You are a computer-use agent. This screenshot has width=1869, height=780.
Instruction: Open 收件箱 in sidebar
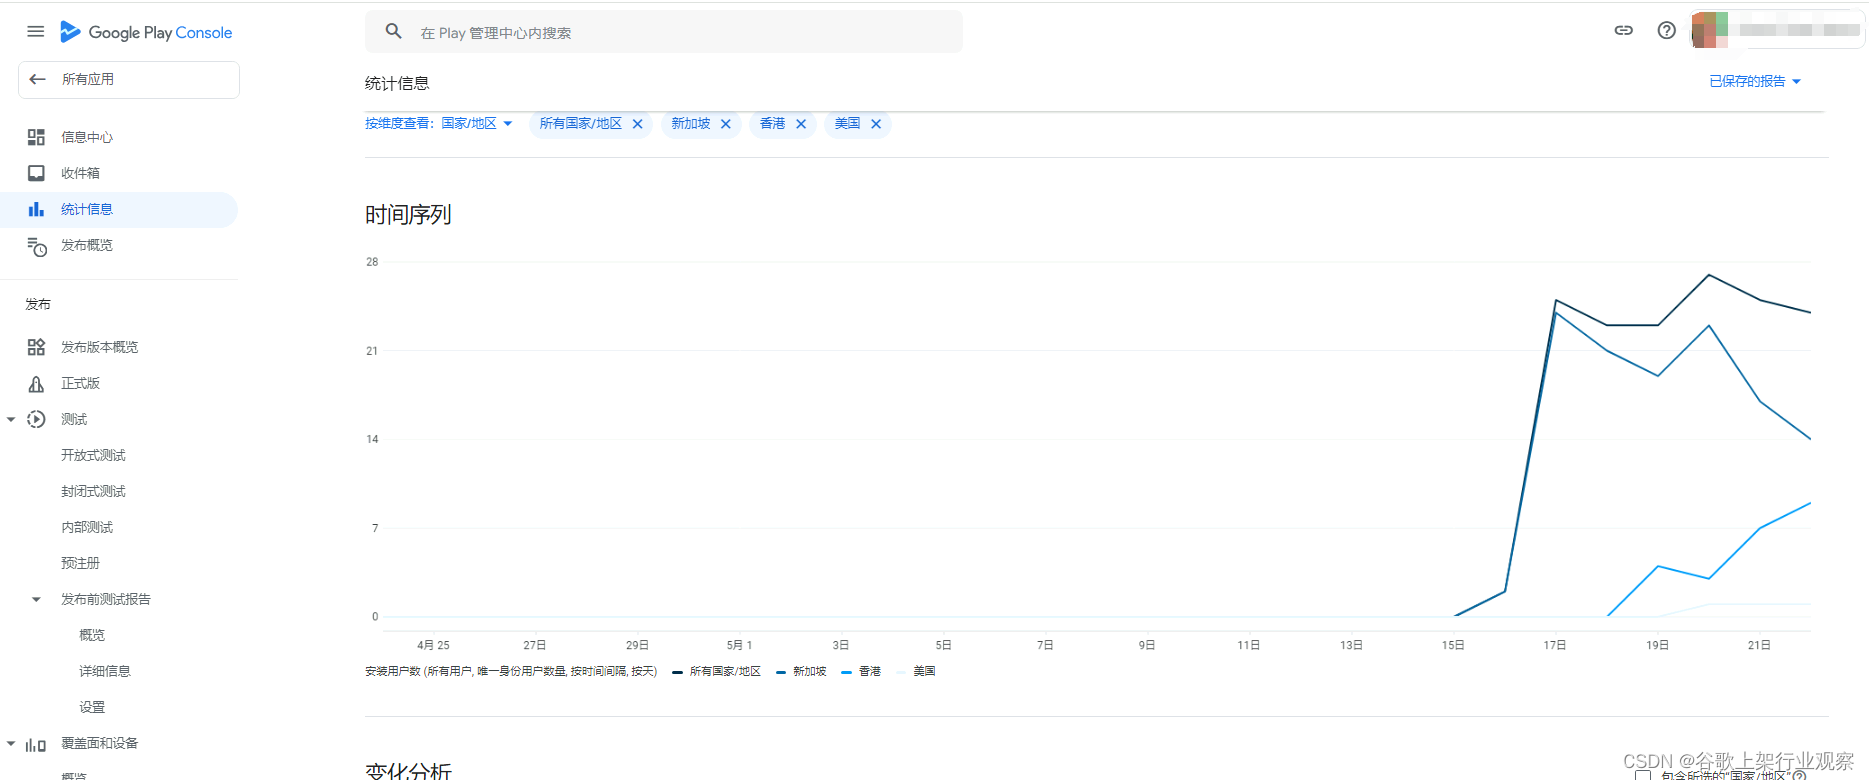[80, 173]
